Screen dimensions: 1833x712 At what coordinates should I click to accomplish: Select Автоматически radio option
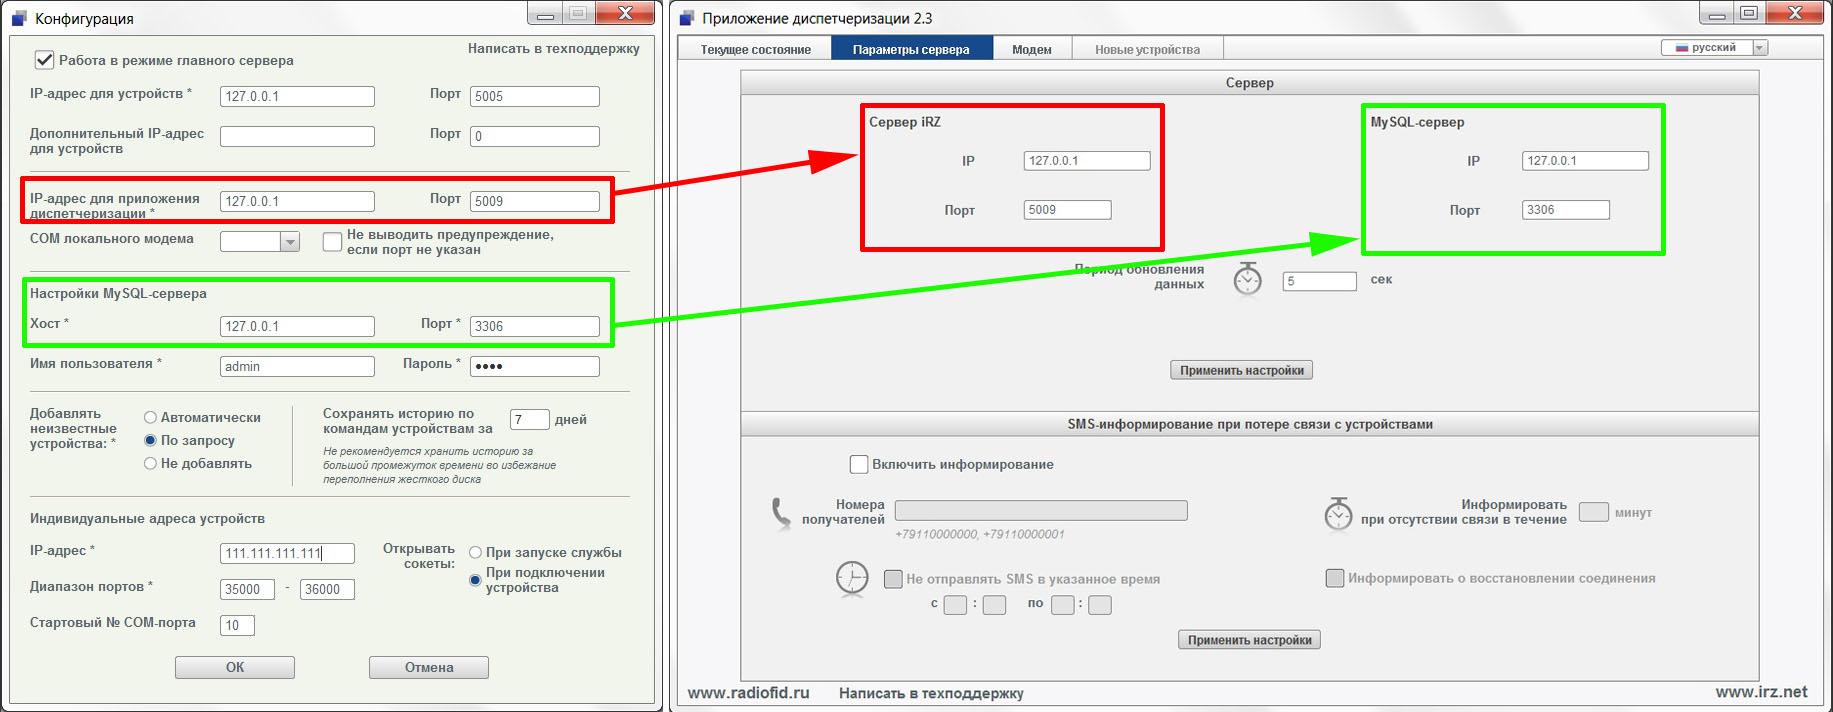click(x=150, y=418)
